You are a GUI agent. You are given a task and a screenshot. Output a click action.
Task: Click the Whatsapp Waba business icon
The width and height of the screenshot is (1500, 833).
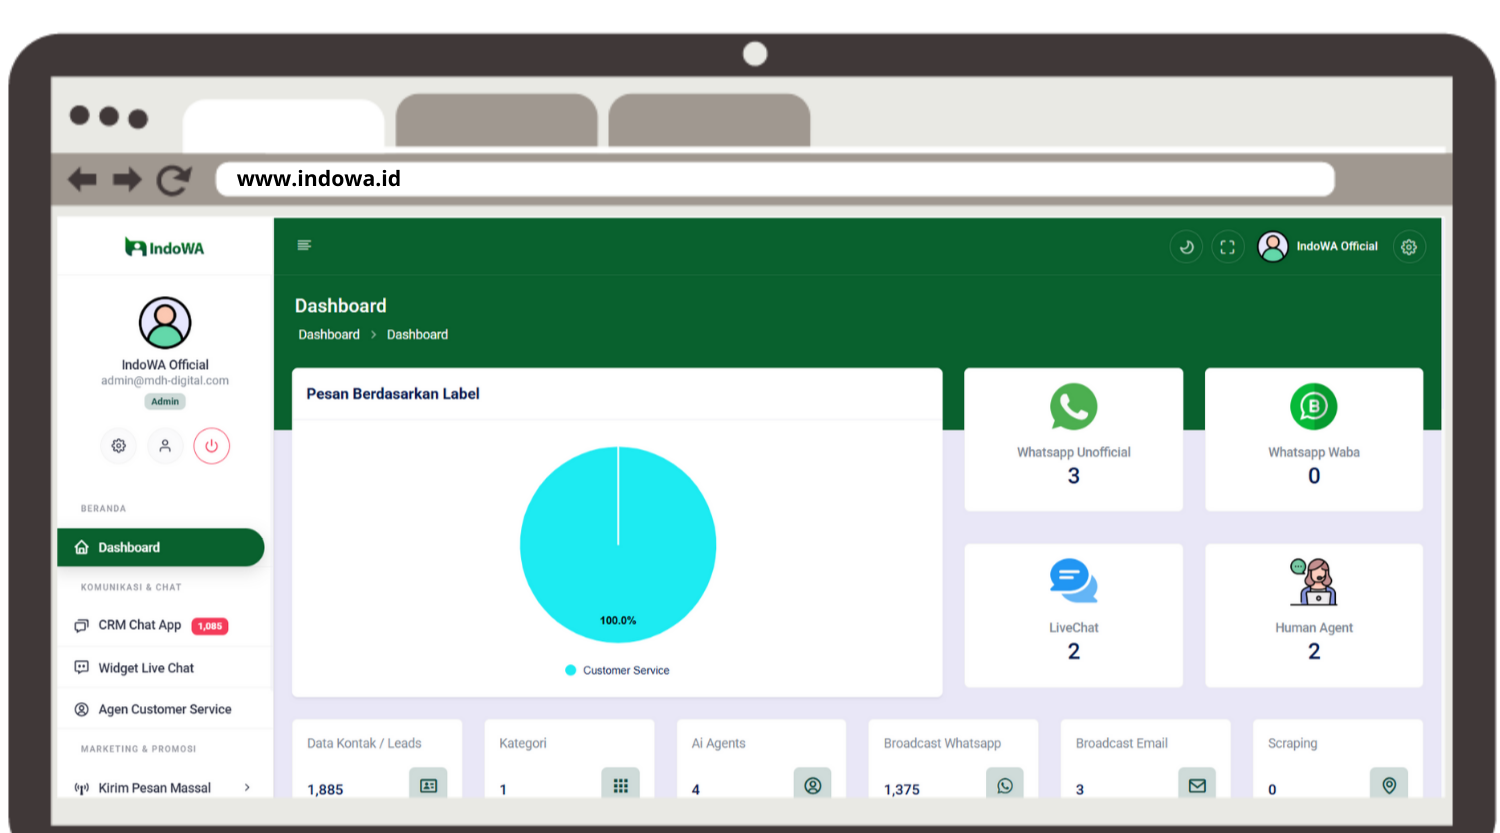[x=1313, y=407]
